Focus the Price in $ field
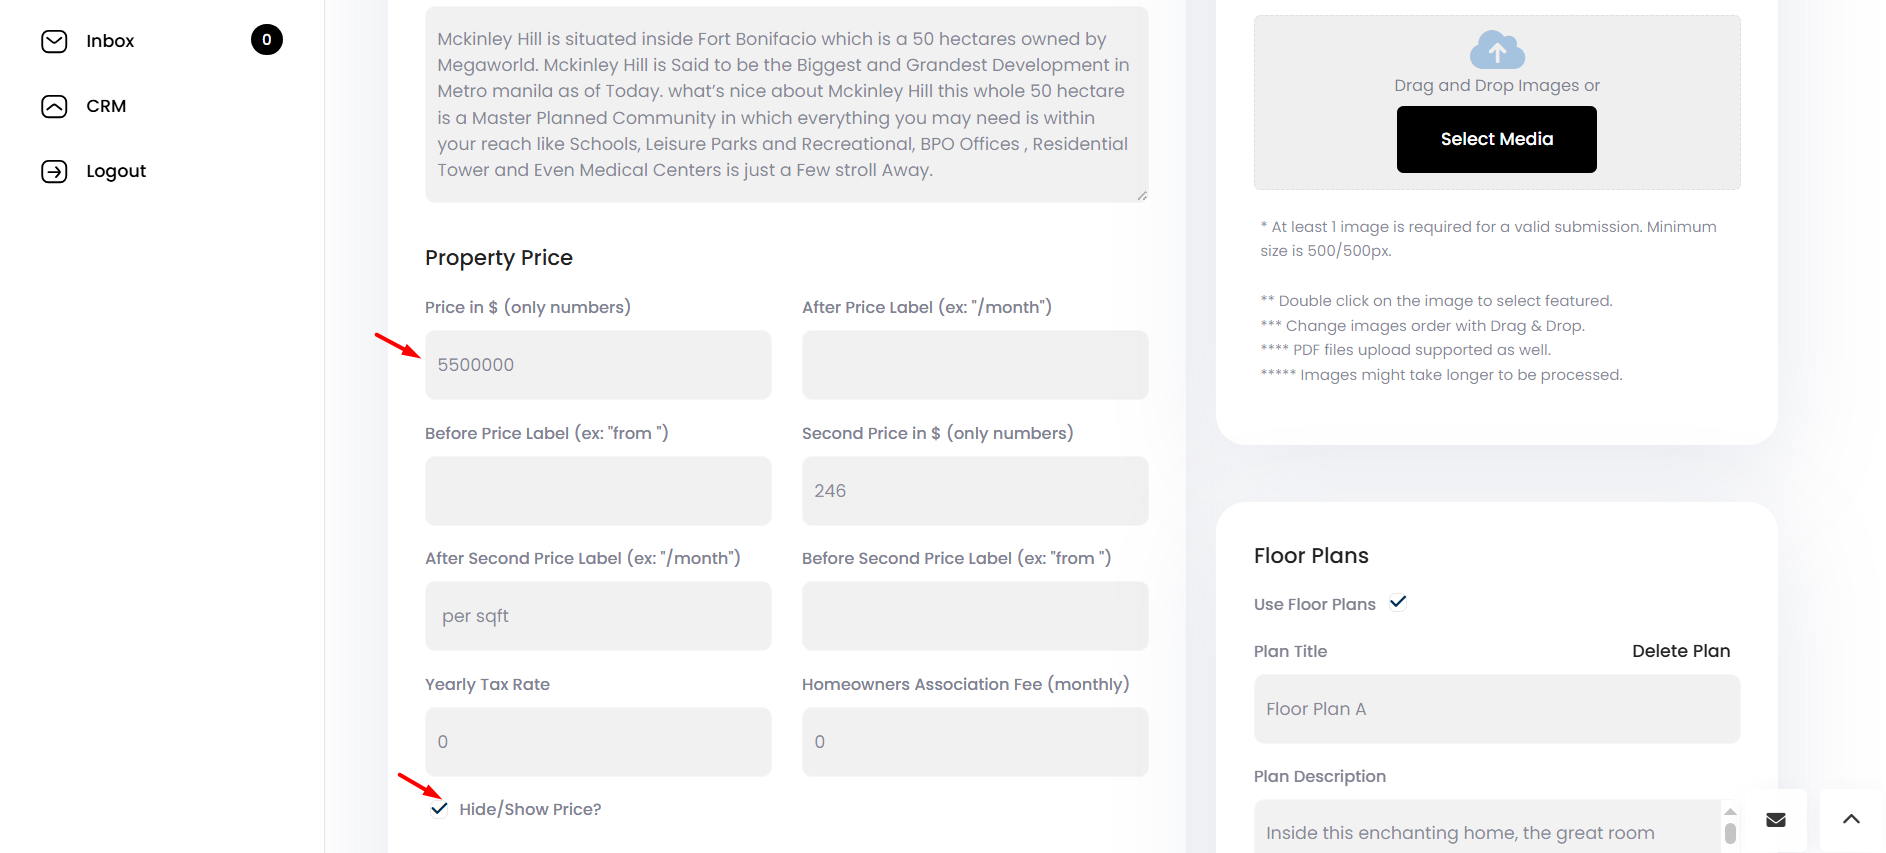 pos(598,365)
